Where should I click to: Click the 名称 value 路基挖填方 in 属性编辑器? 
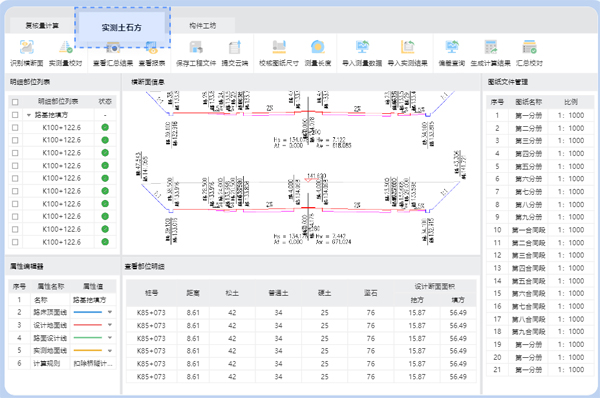90,300
